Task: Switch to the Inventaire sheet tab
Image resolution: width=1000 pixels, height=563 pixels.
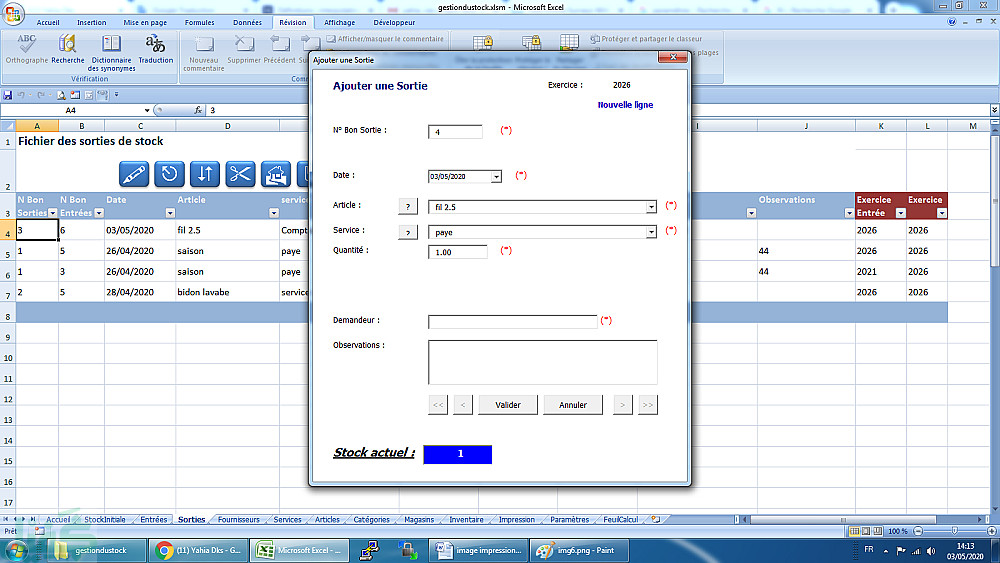Action: [466, 520]
